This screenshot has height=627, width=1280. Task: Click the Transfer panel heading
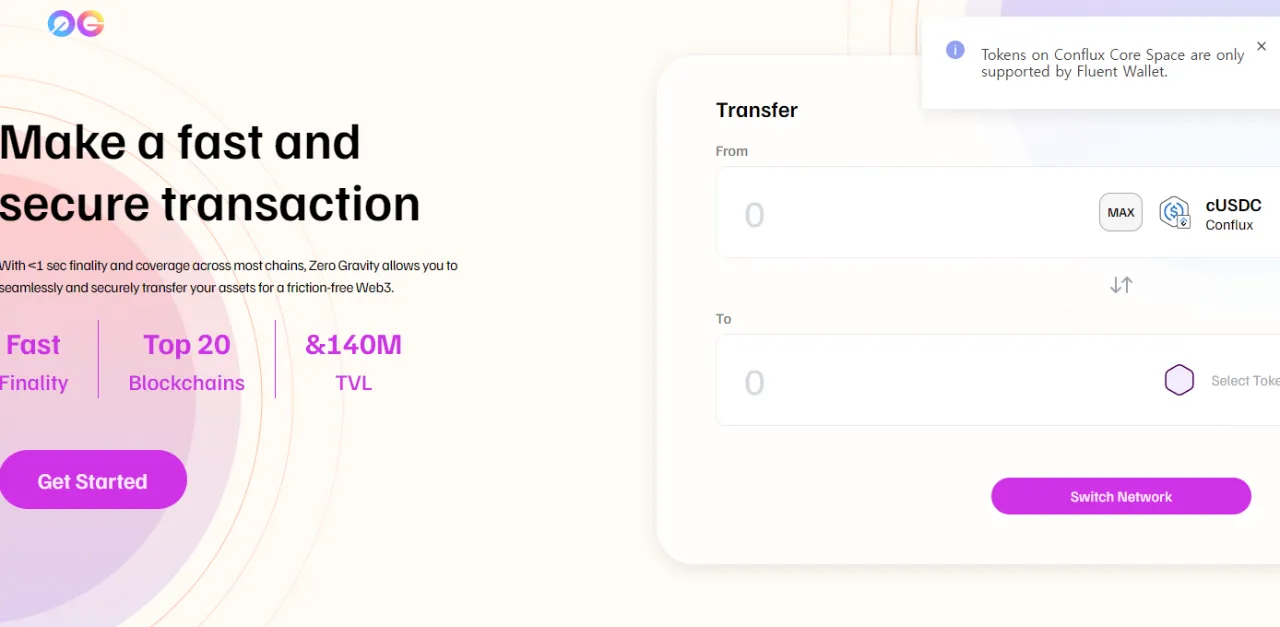[x=757, y=110]
